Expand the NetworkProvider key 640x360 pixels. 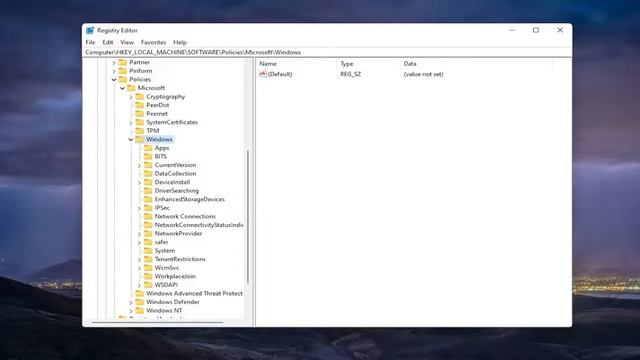pos(140,234)
